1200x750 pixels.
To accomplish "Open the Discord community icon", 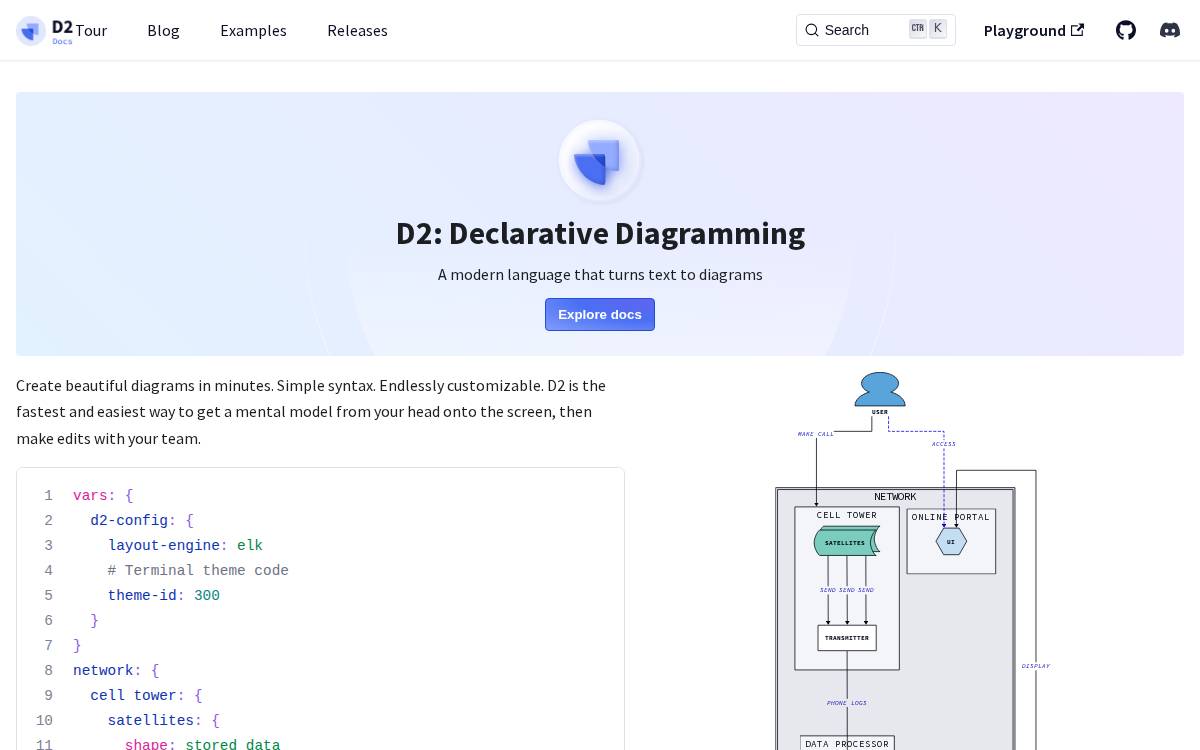I will (1170, 30).
